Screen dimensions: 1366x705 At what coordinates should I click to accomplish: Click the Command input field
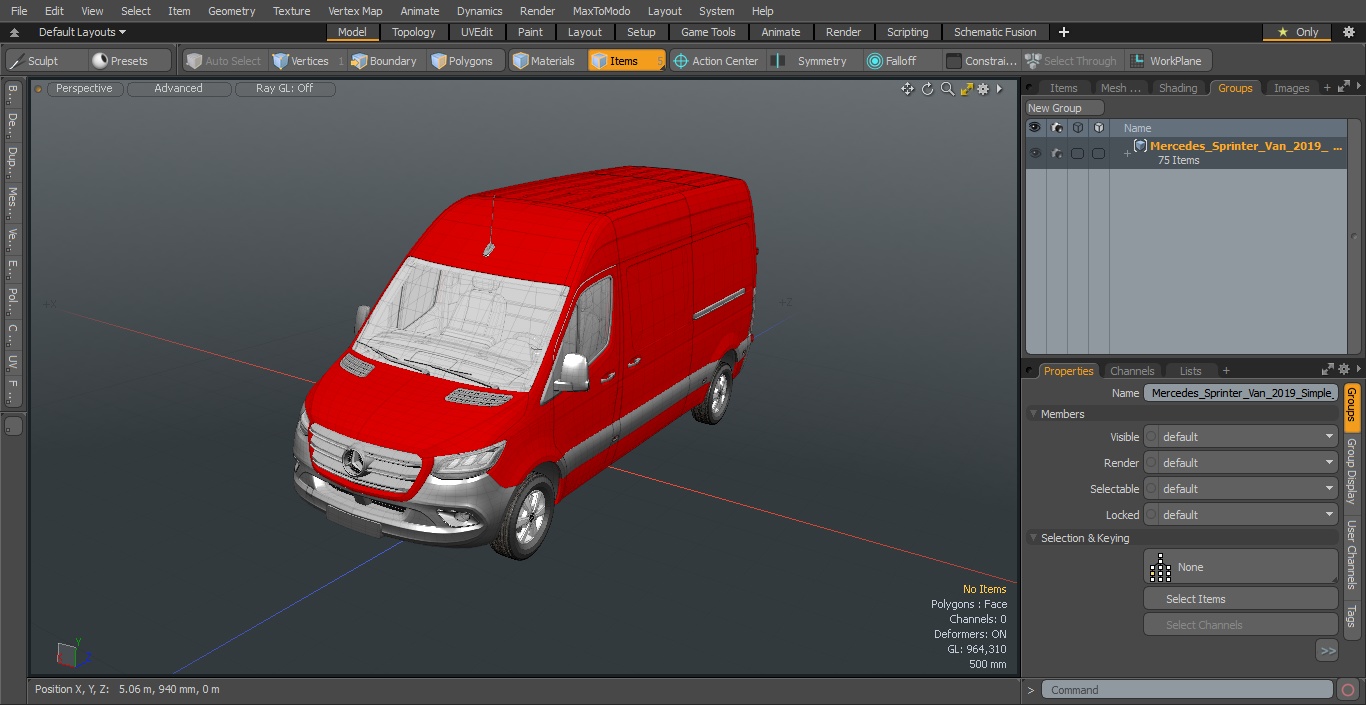[x=1187, y=690]
